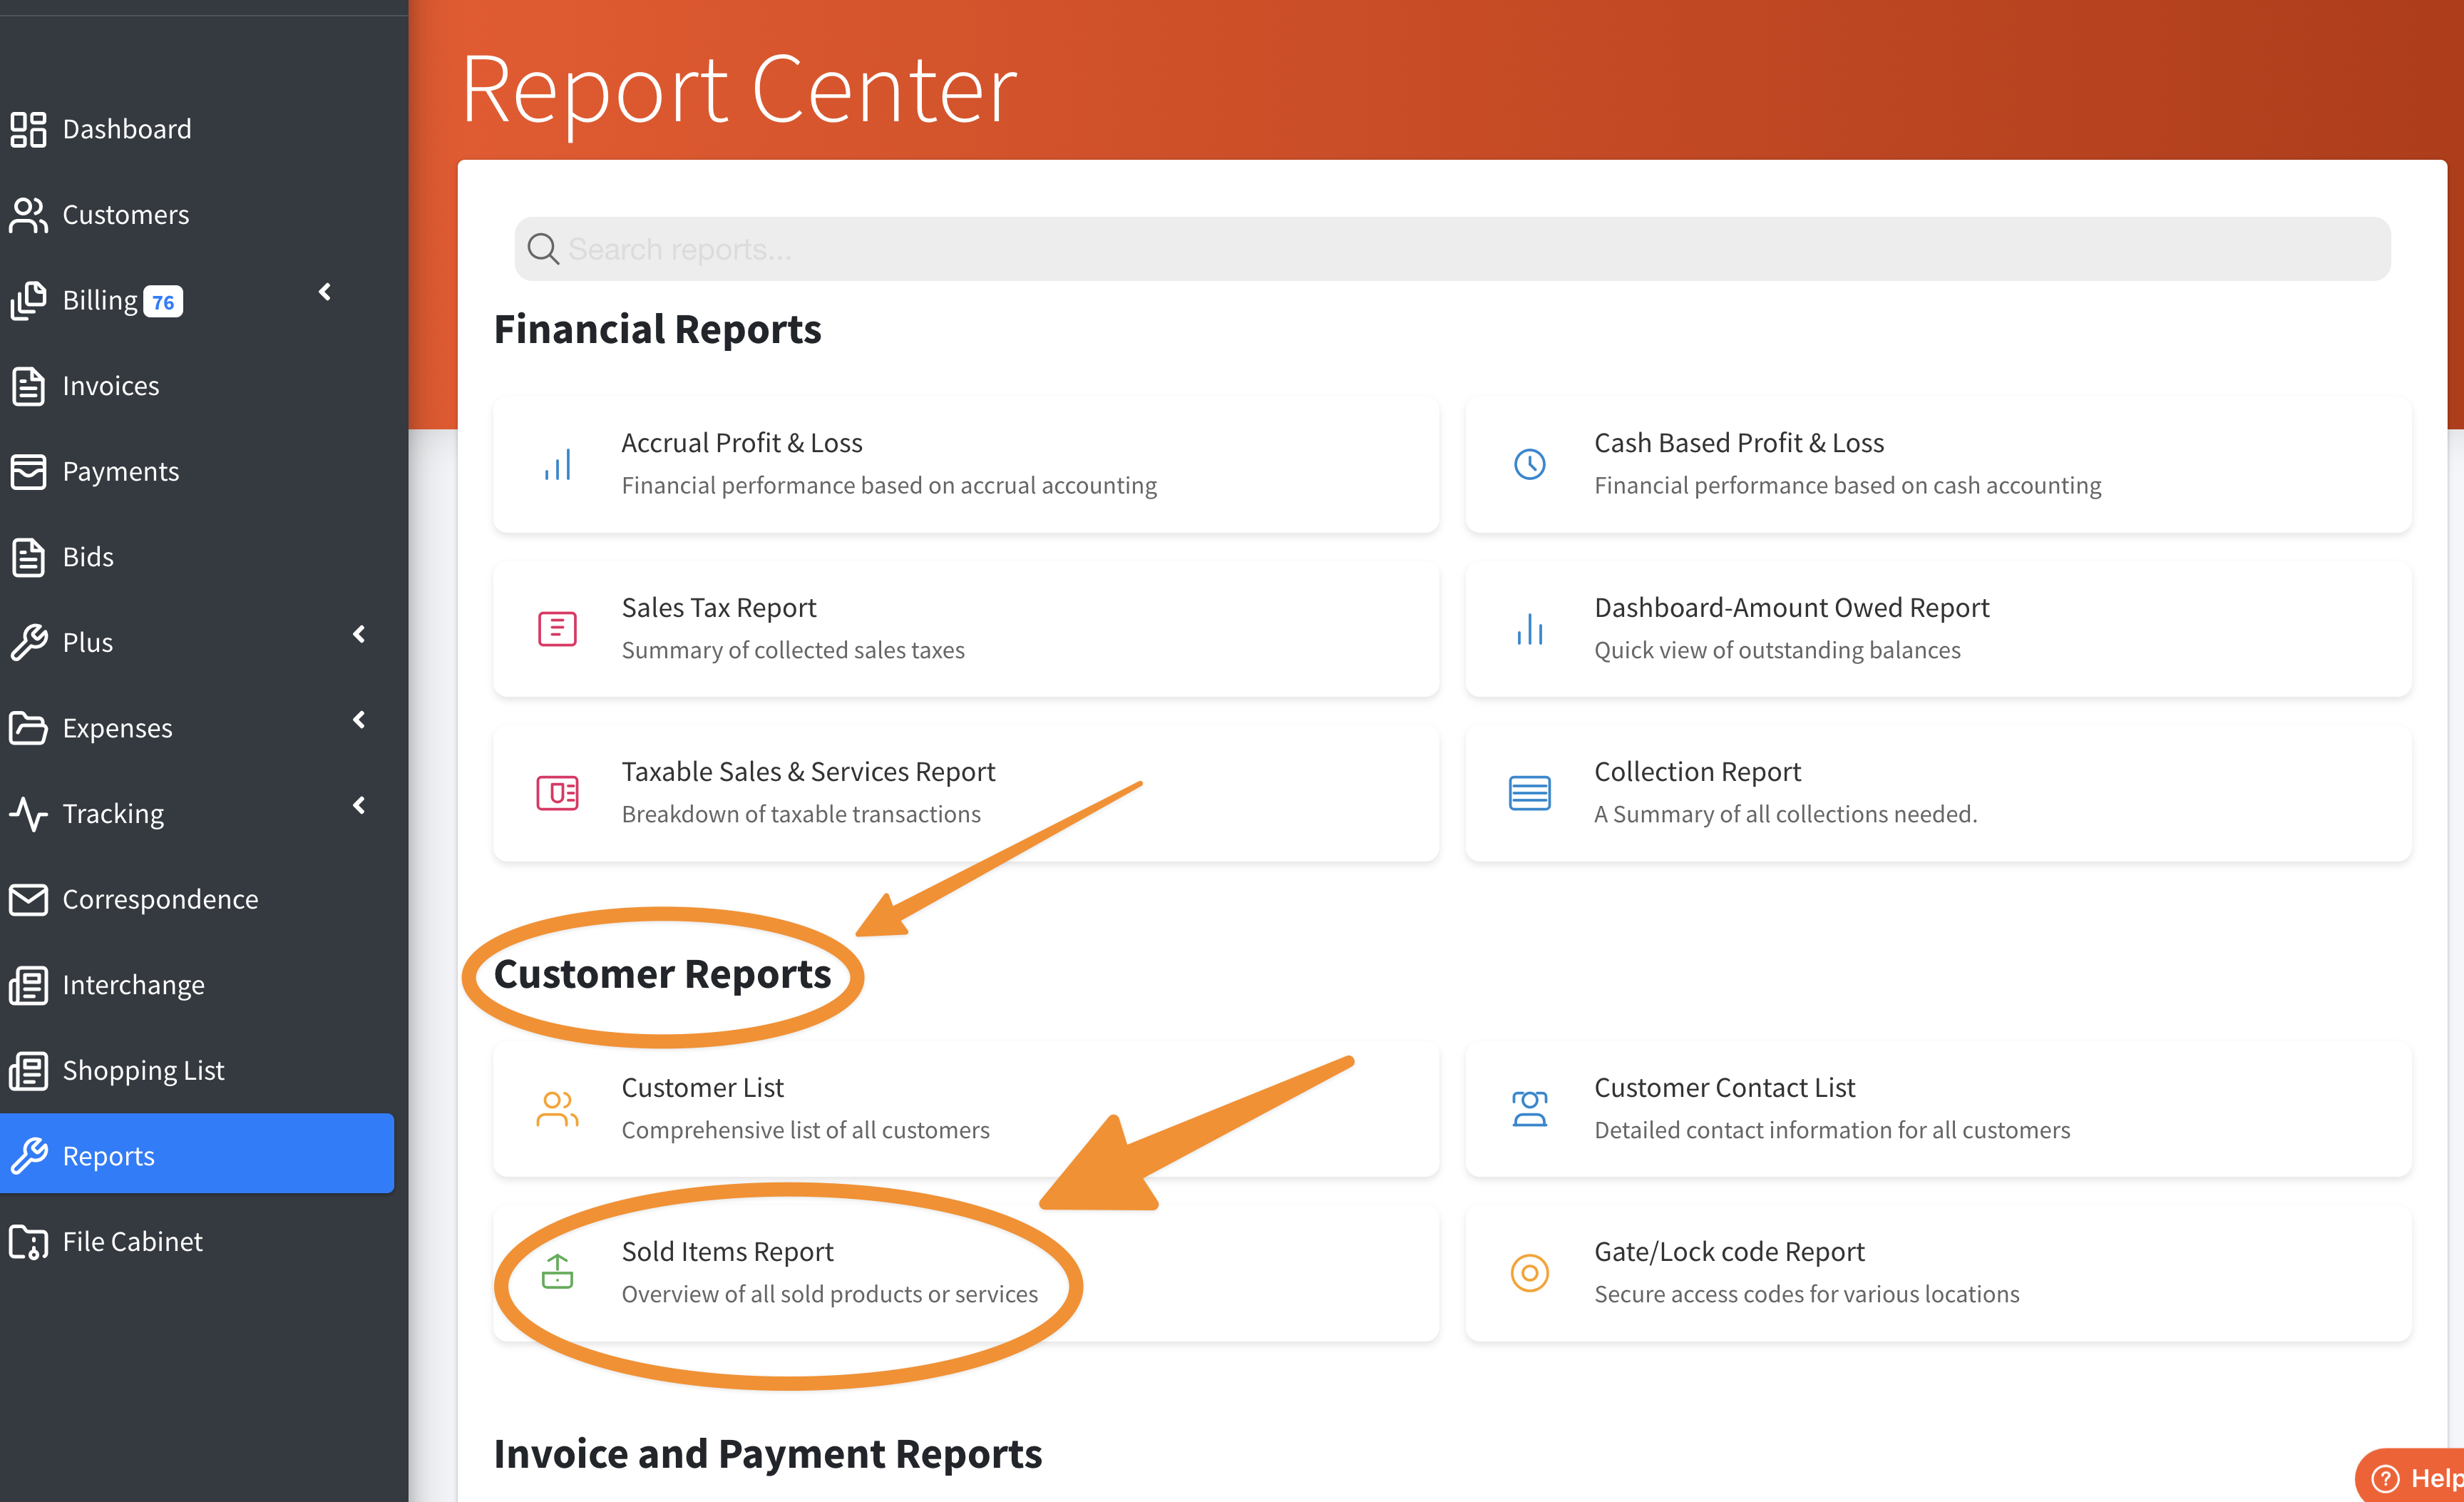The image size is (2464, 1502).
Task: Click the Sales Tax Report pink icon
Action: coord(557,629)
